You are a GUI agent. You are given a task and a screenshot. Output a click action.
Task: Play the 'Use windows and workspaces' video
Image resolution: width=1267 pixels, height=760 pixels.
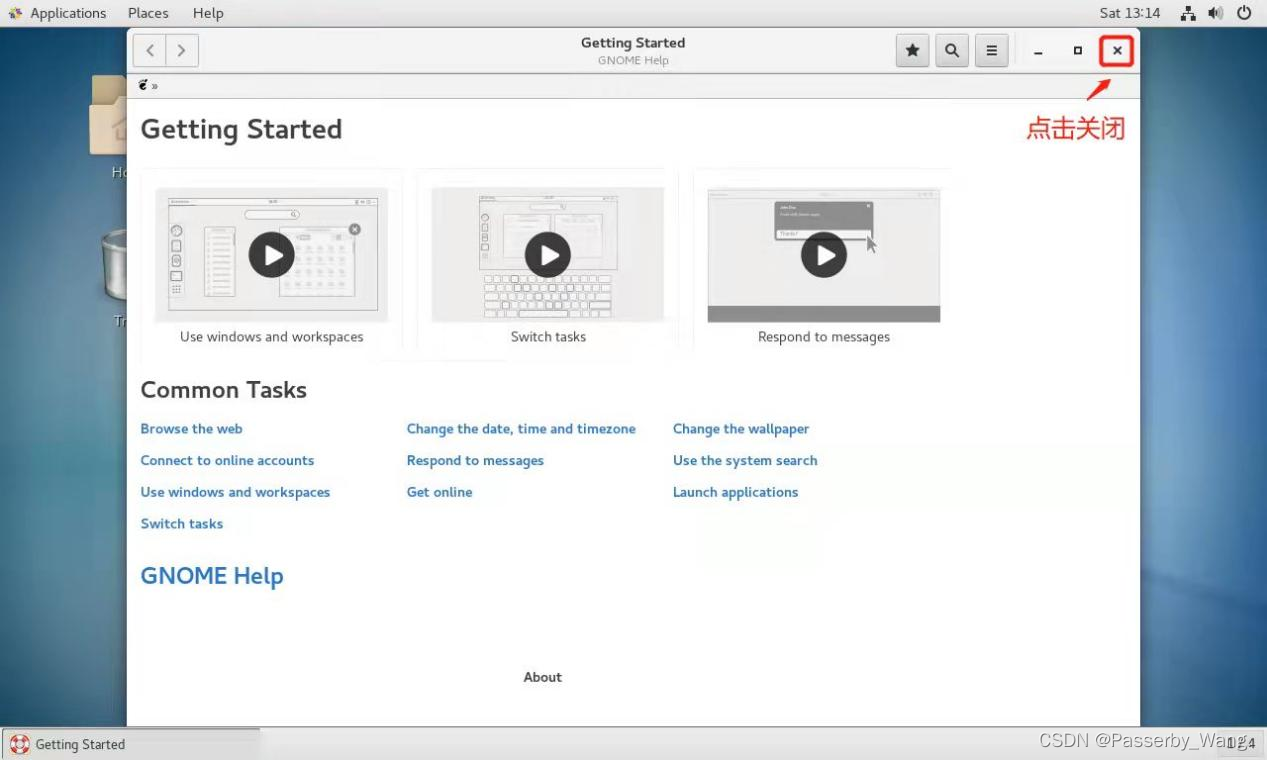click(272, 255)
